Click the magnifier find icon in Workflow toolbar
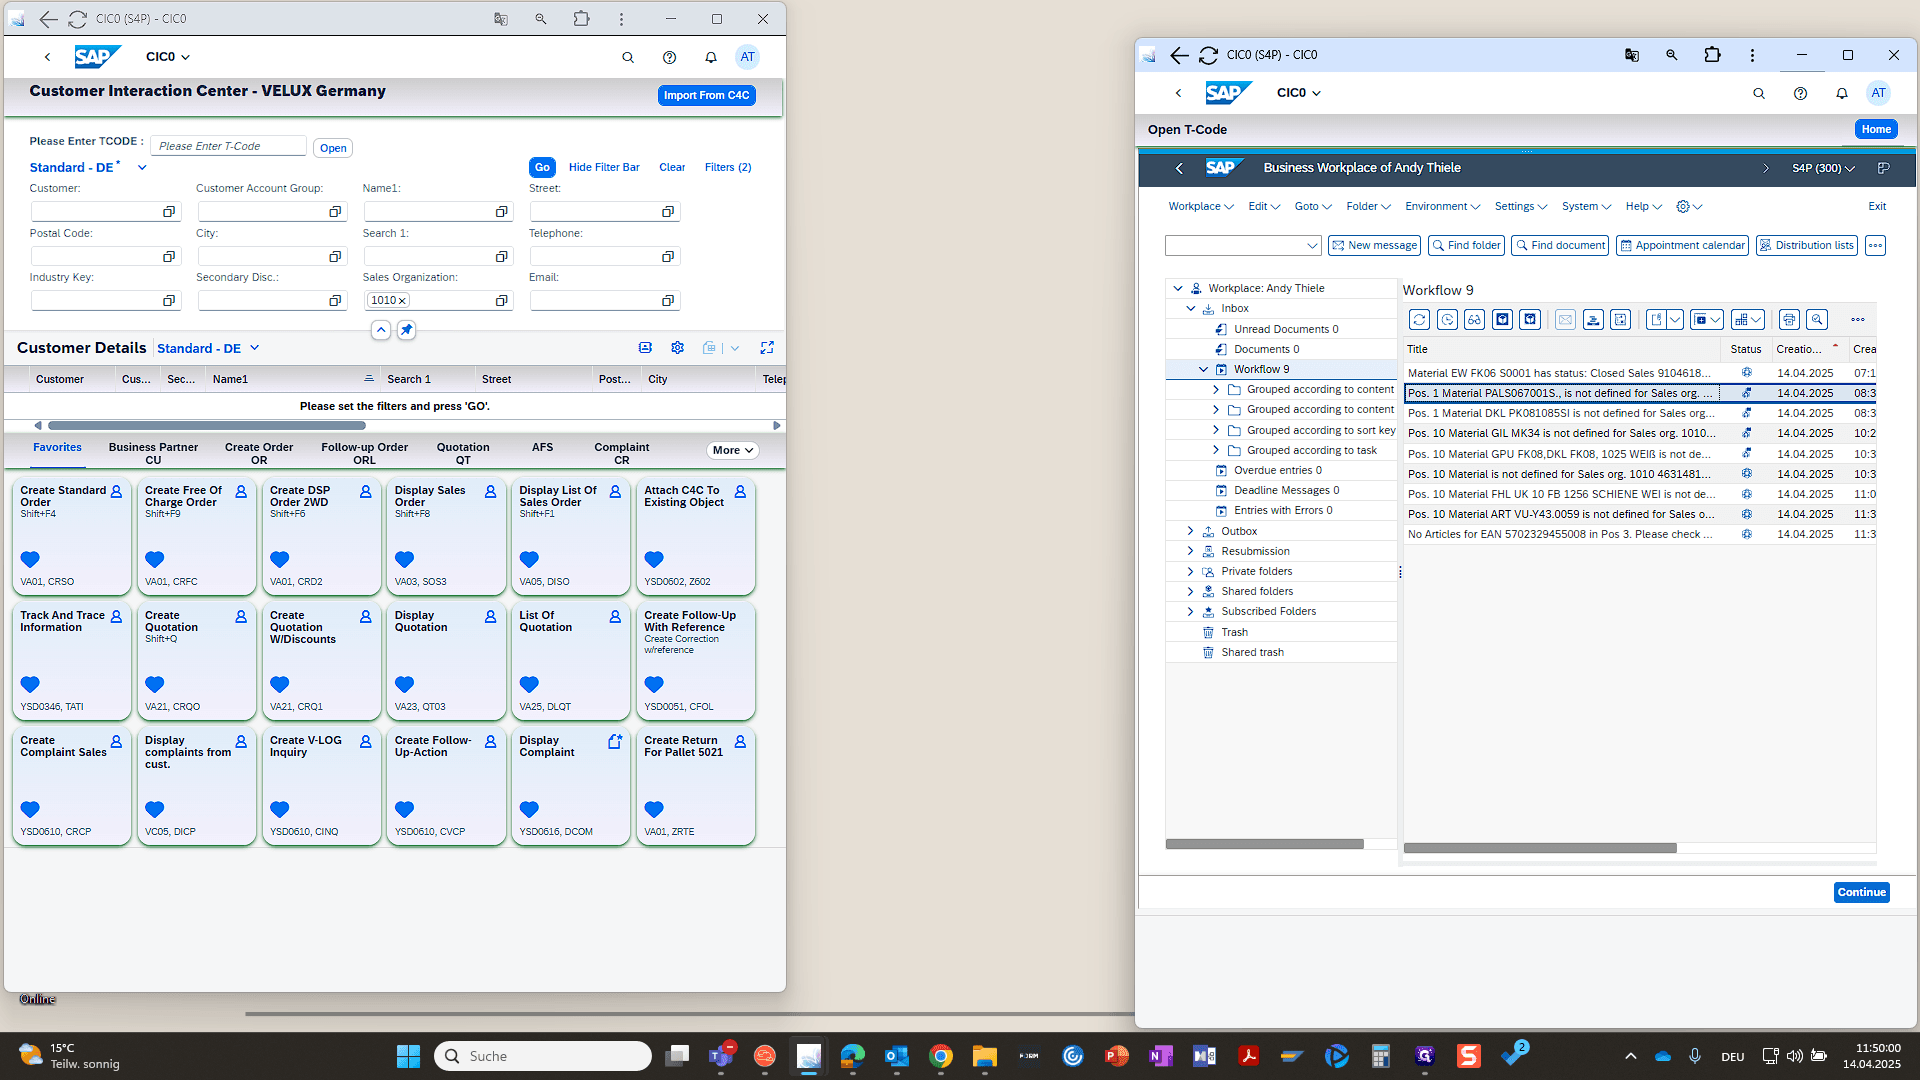Image resolution: width=1920 pixels, height=1080 pixels. pos(1817,320)
